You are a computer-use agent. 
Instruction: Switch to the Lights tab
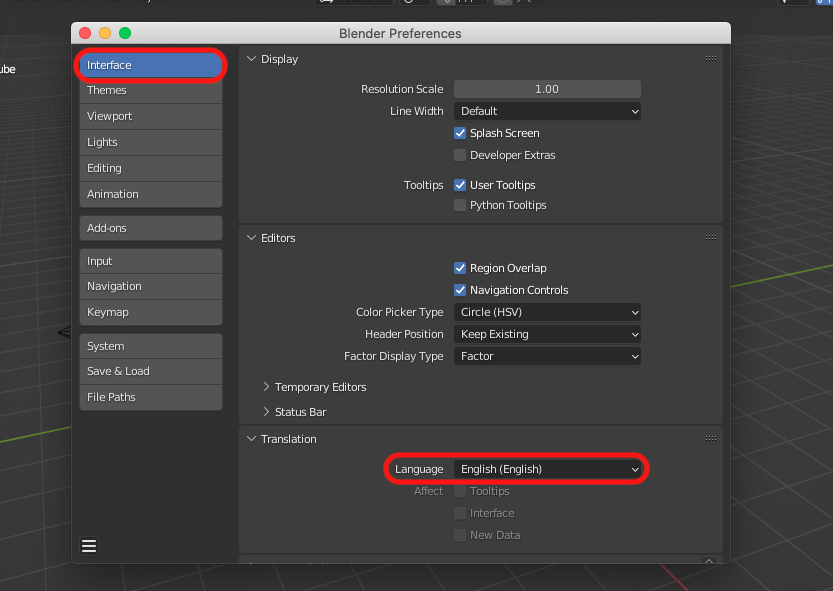coord(151,142)
